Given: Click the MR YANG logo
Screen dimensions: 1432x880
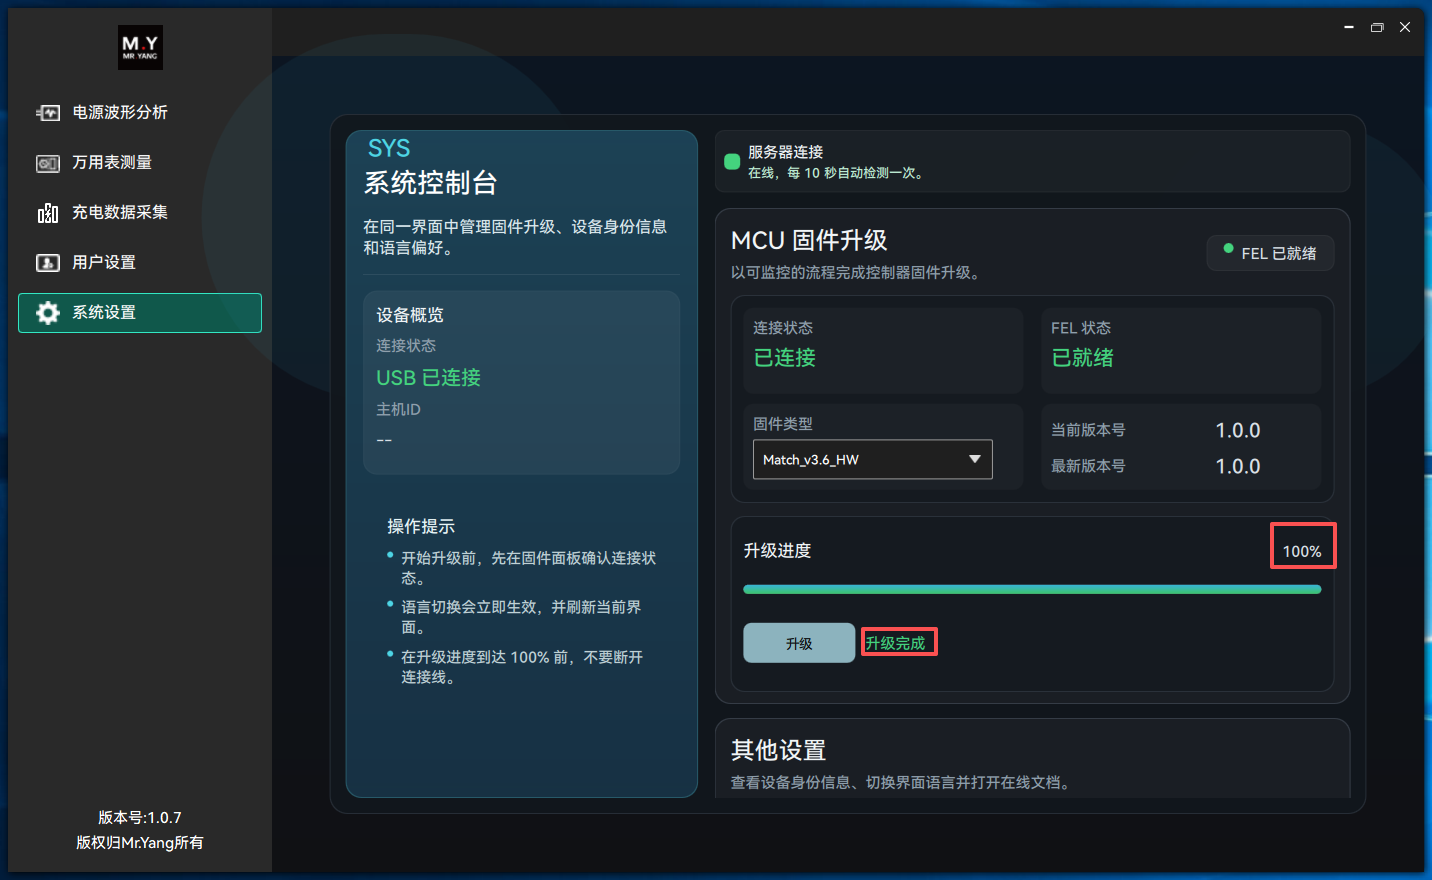Looking at the screenshot, I should coord(140,47).
